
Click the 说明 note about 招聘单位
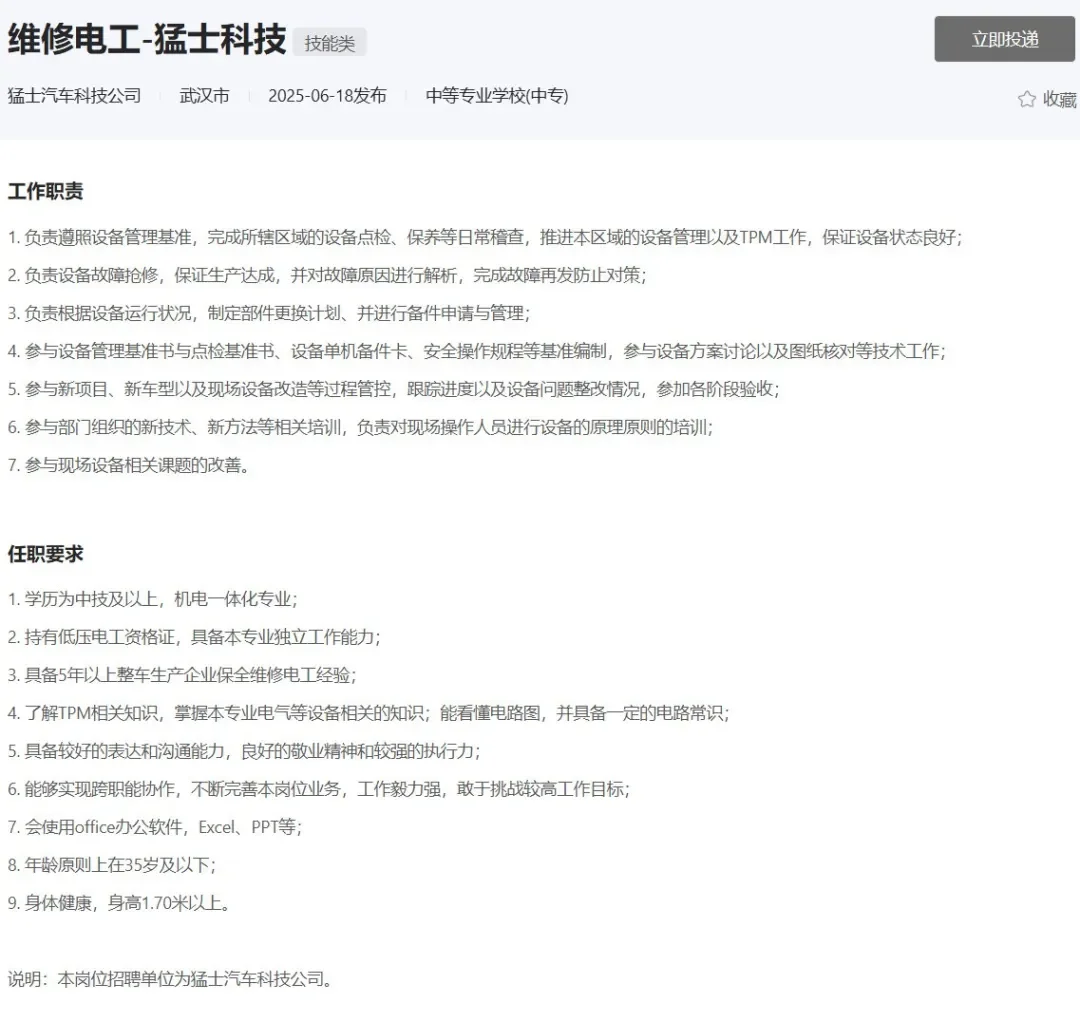pyautogui.click(x=170, y=979)
